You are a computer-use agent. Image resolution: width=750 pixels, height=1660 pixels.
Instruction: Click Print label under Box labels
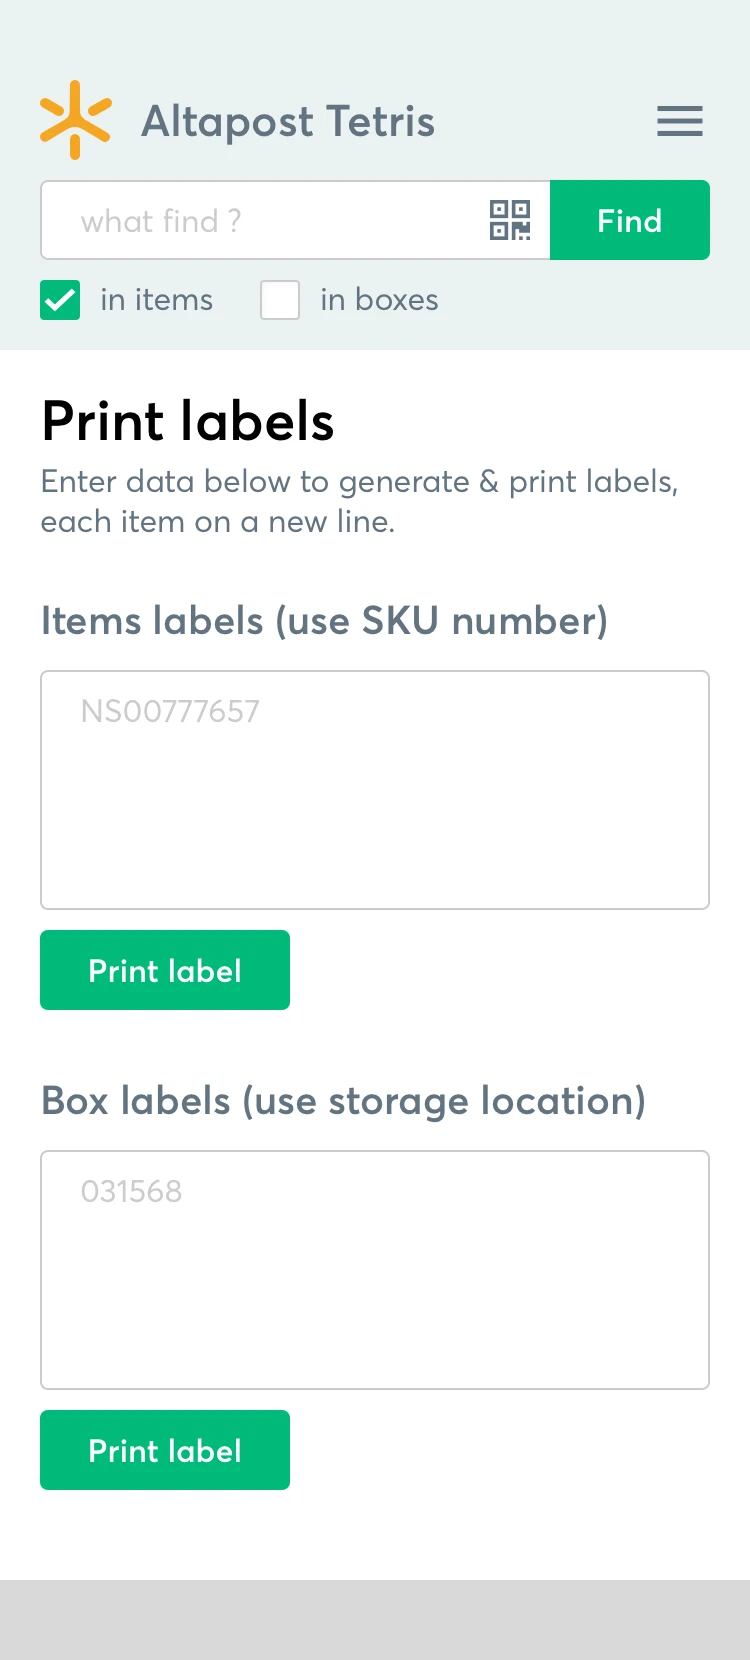tap(165, 1450)
